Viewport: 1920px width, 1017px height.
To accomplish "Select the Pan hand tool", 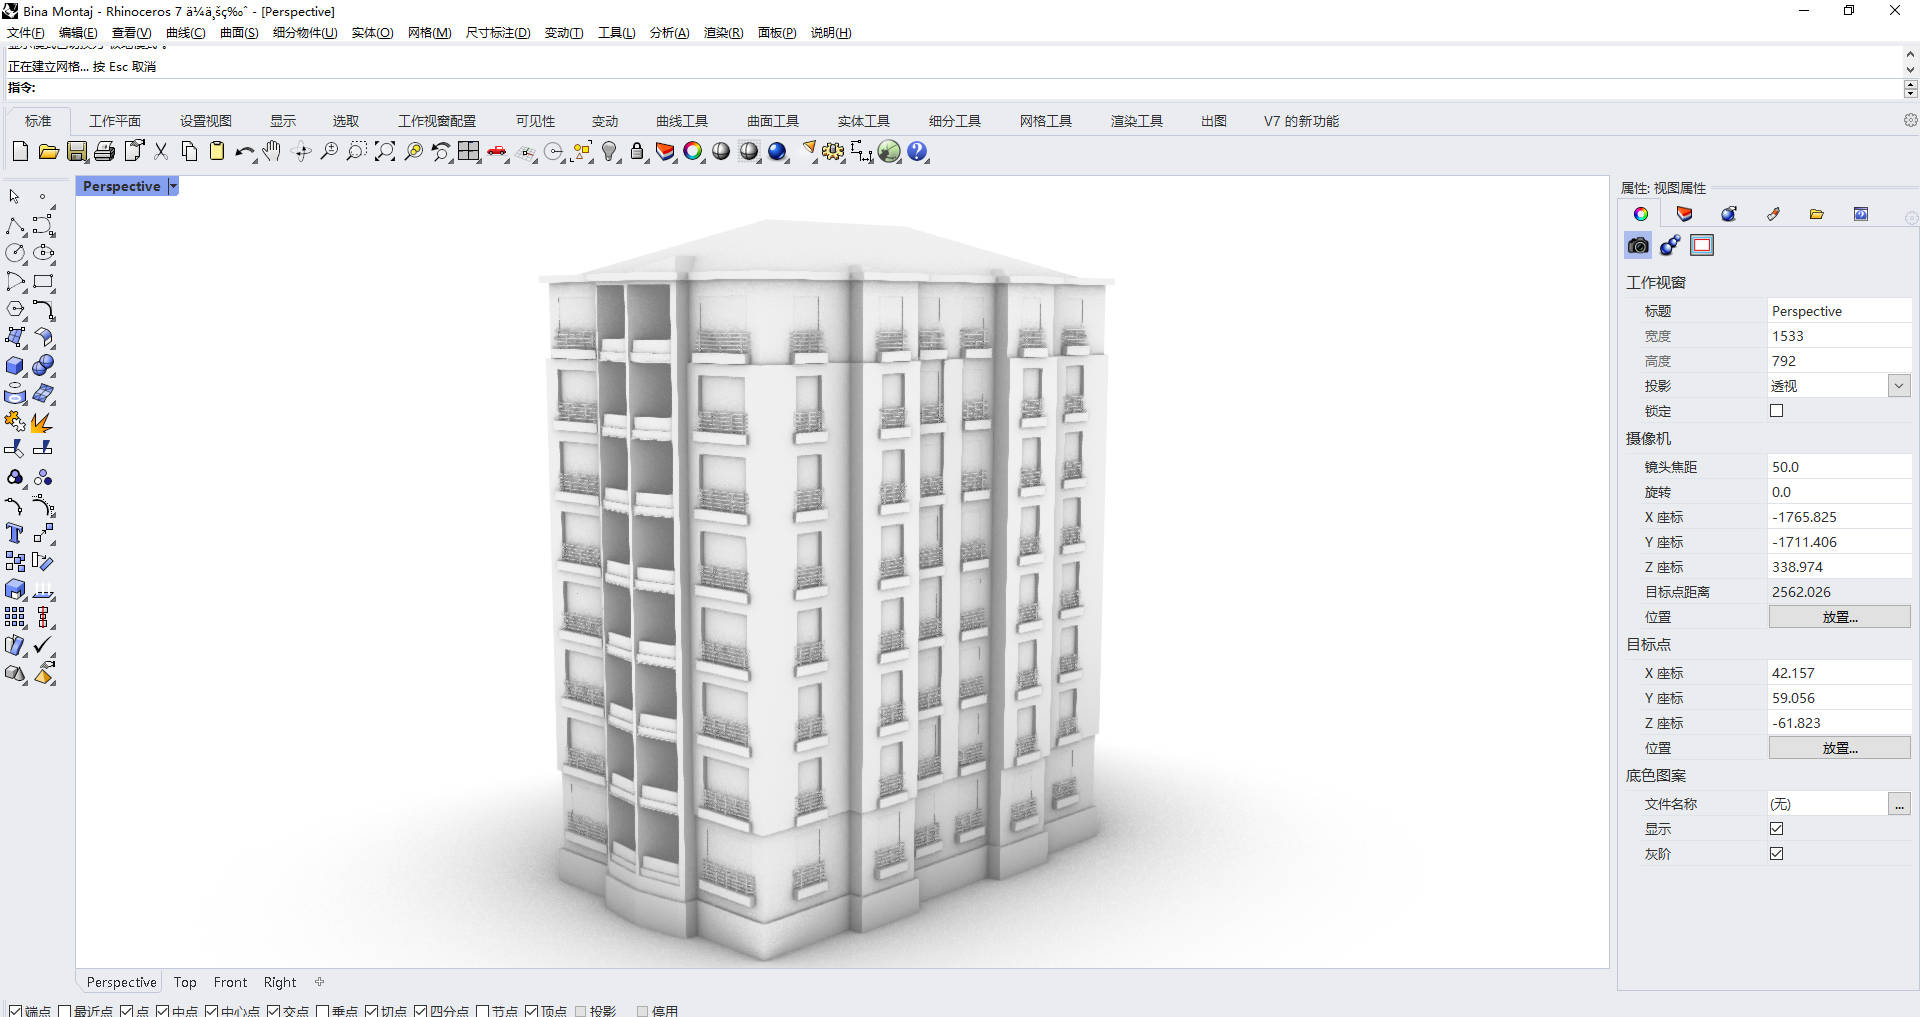I will [272, 151].
